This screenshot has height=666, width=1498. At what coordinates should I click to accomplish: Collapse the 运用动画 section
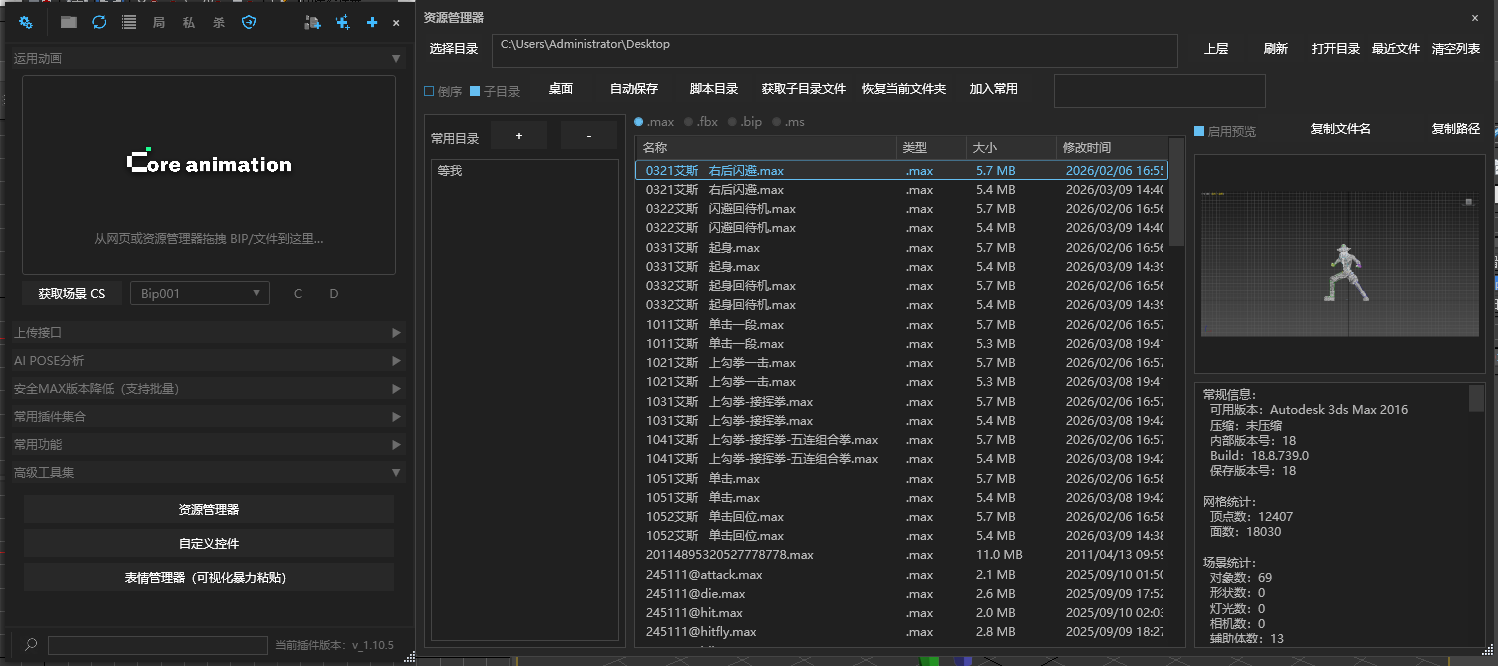tap(207, 59)
